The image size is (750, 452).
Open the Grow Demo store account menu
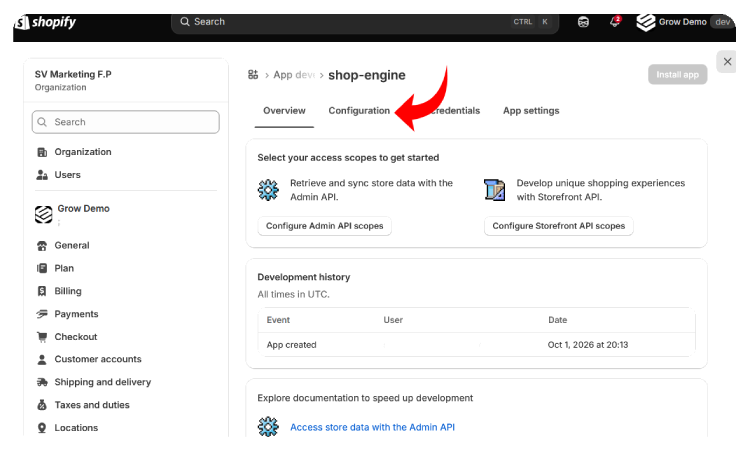click(684, 22)
